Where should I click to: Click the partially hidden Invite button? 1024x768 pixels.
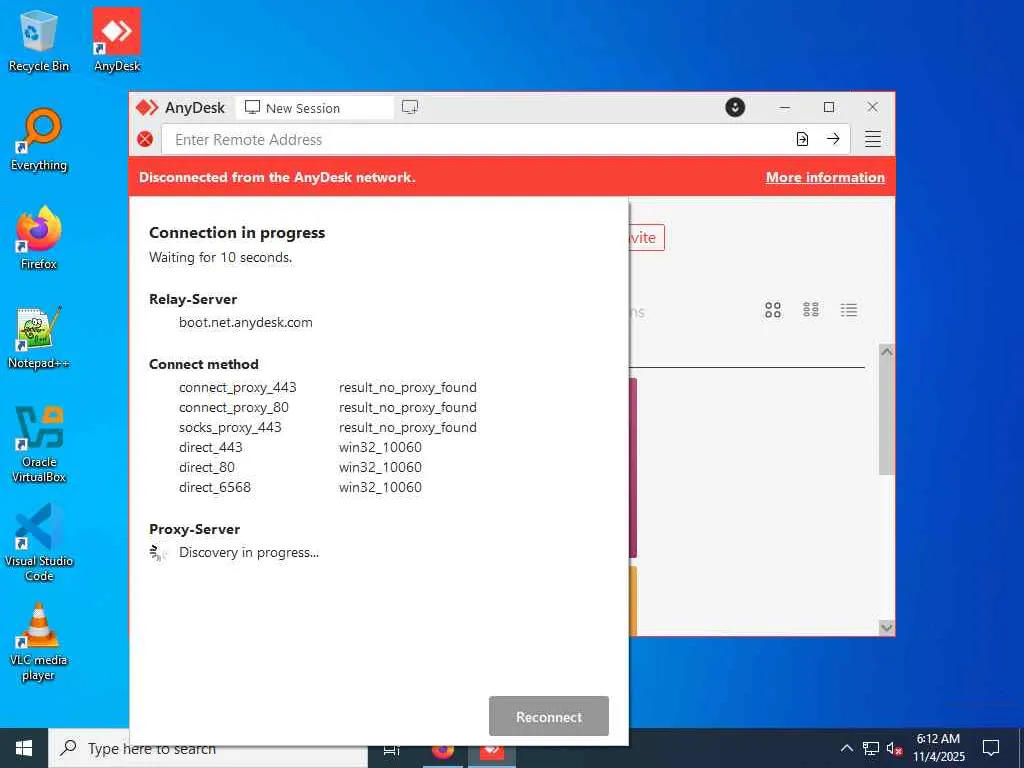coord(647,238)
